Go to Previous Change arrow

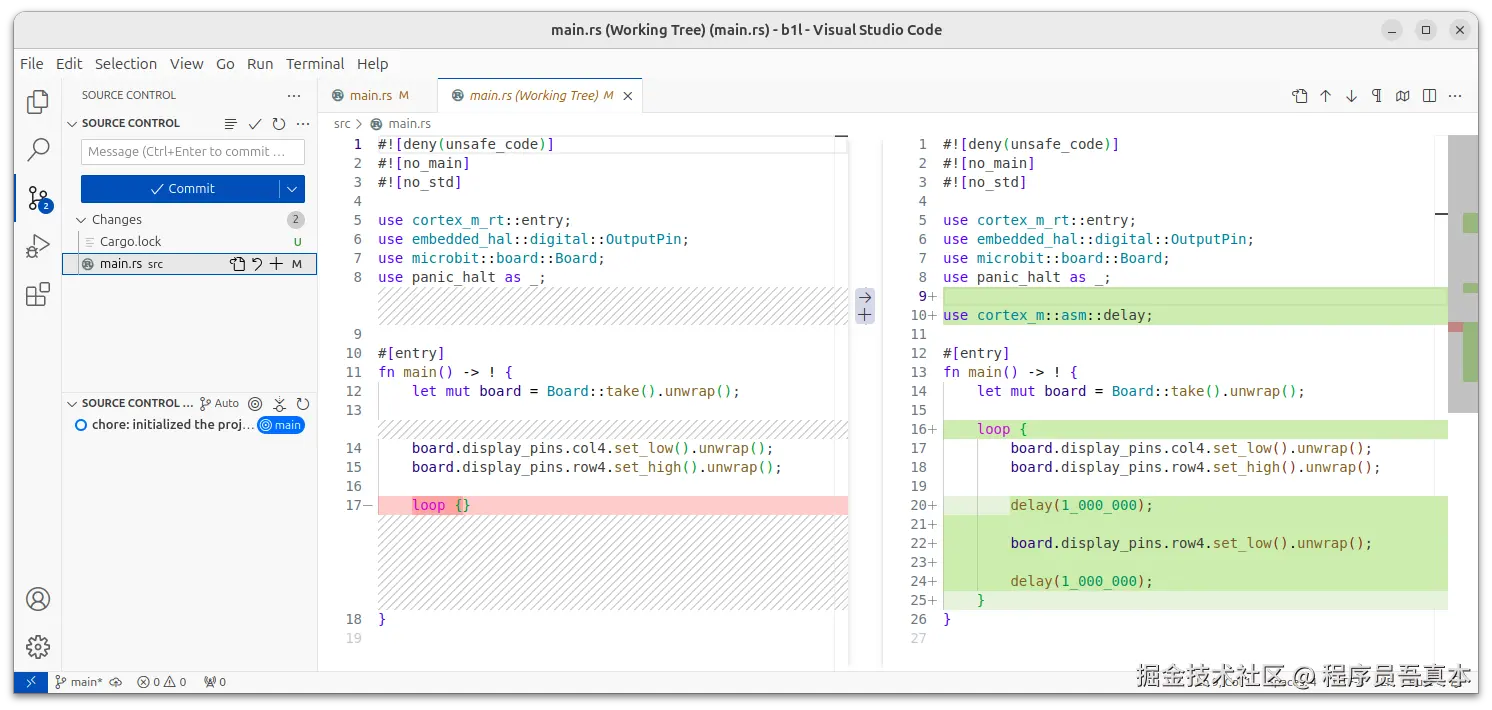click(x=1325, y=96)
